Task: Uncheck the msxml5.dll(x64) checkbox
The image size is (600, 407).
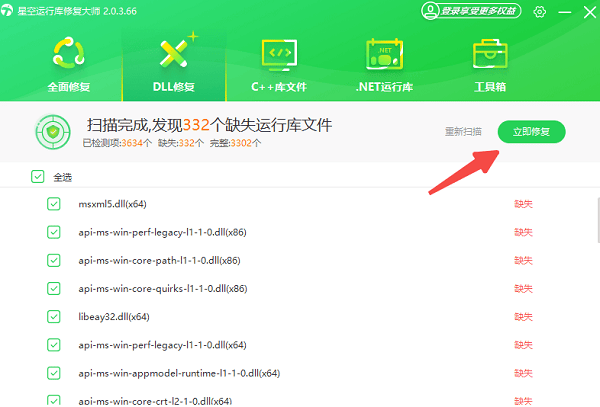Action: pos(54,204)
